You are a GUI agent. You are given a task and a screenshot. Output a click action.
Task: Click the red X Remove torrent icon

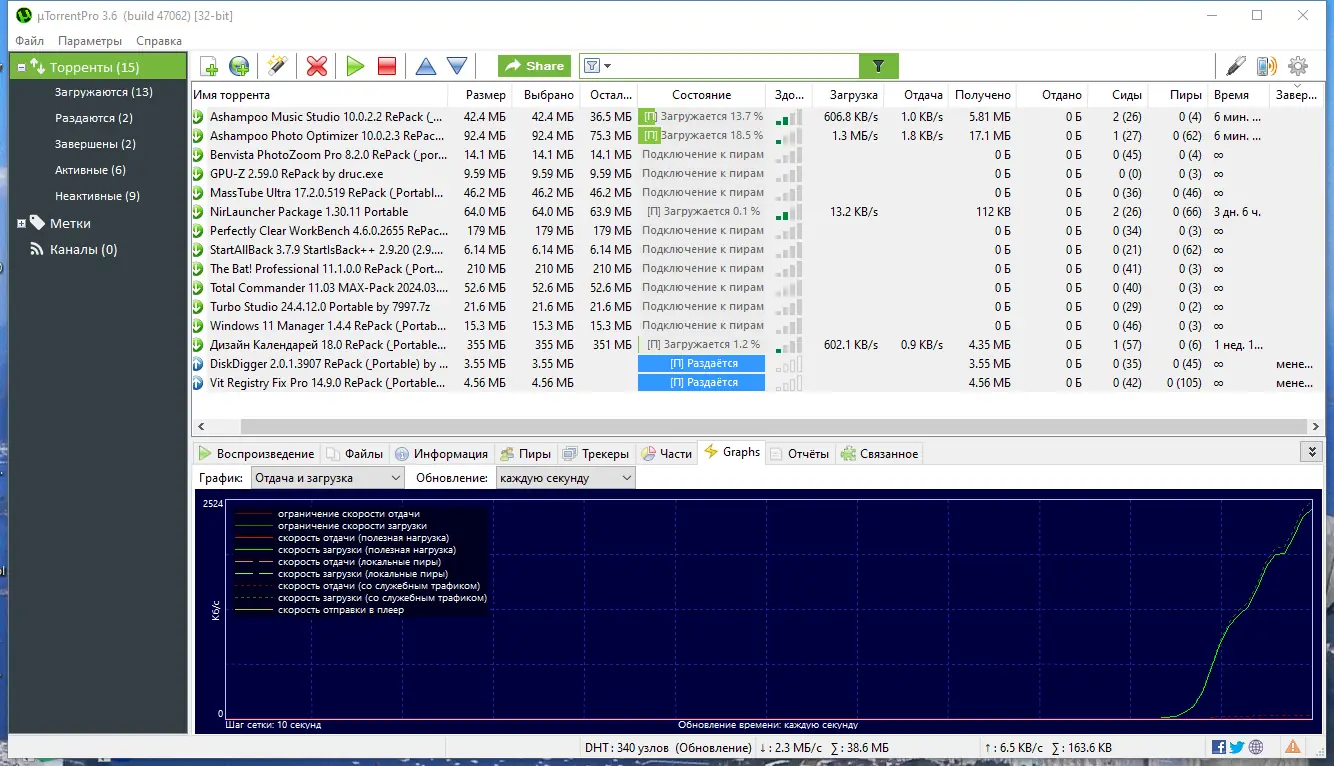pyautogui.click(x=317, y=66)
